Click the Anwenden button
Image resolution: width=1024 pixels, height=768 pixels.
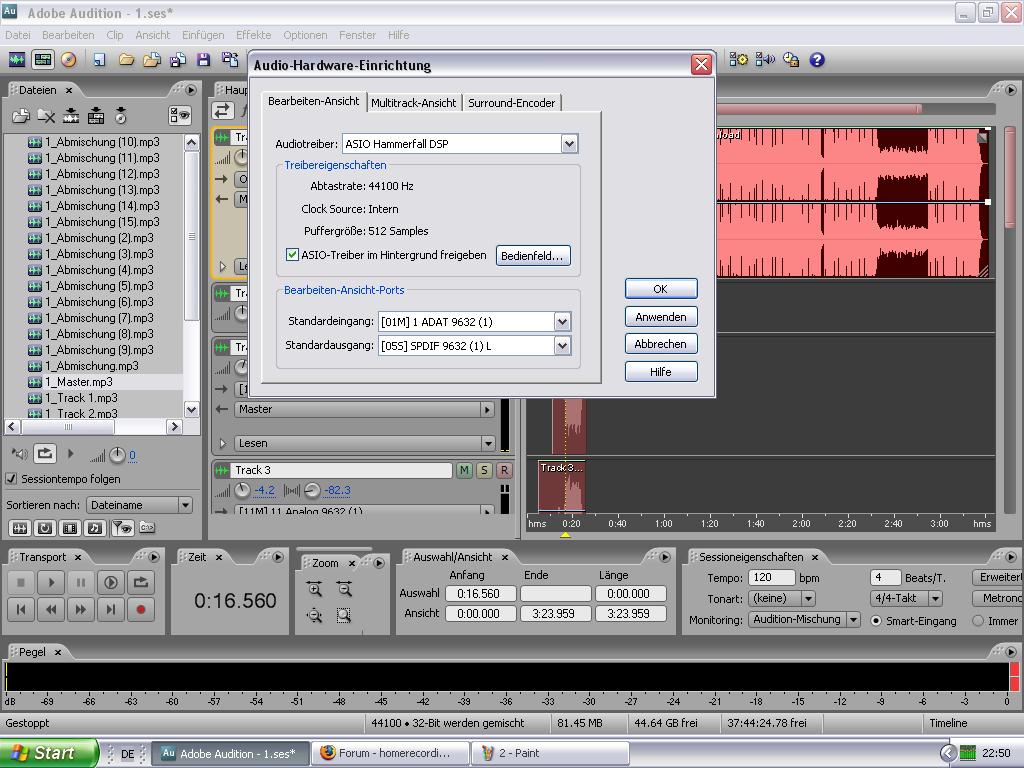pos(661,317)
